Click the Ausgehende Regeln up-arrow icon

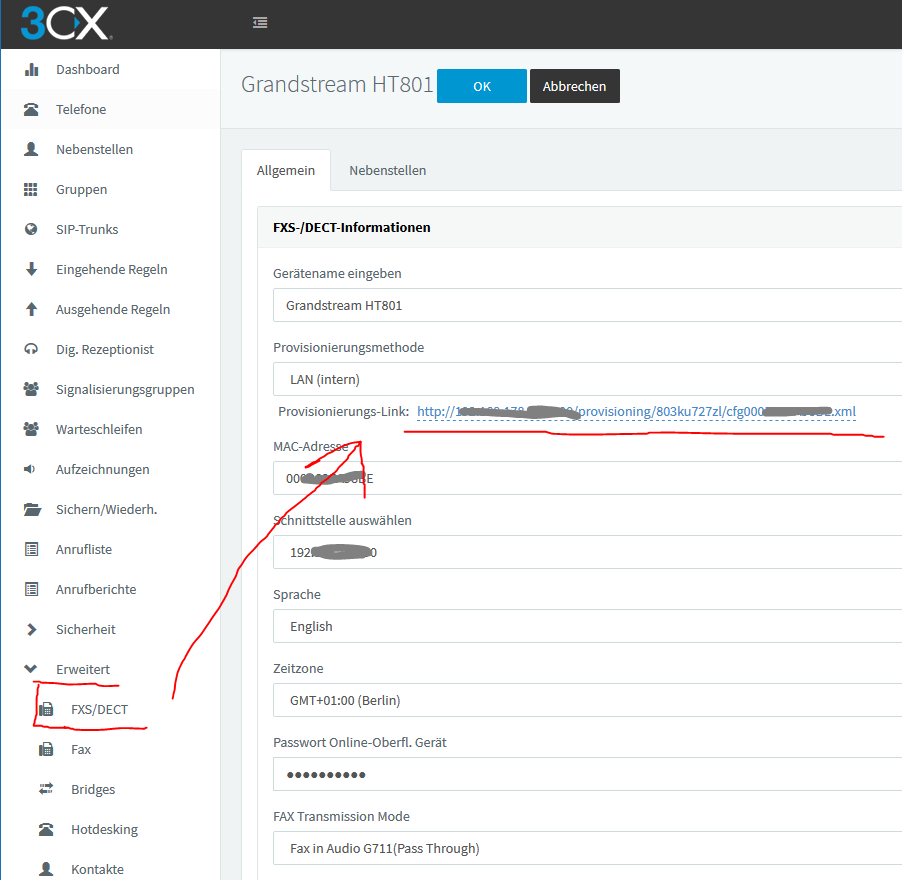(32, 309)
